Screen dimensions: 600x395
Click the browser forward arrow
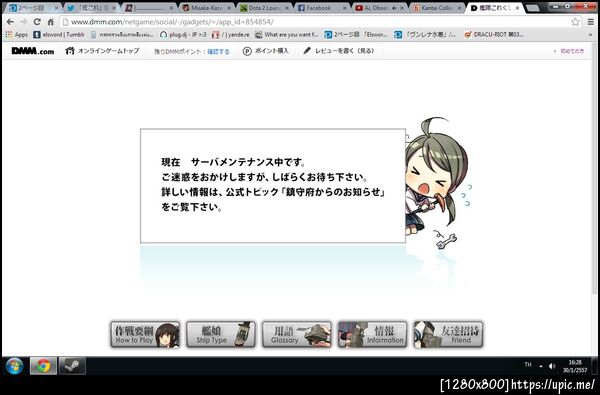point(24,22)
